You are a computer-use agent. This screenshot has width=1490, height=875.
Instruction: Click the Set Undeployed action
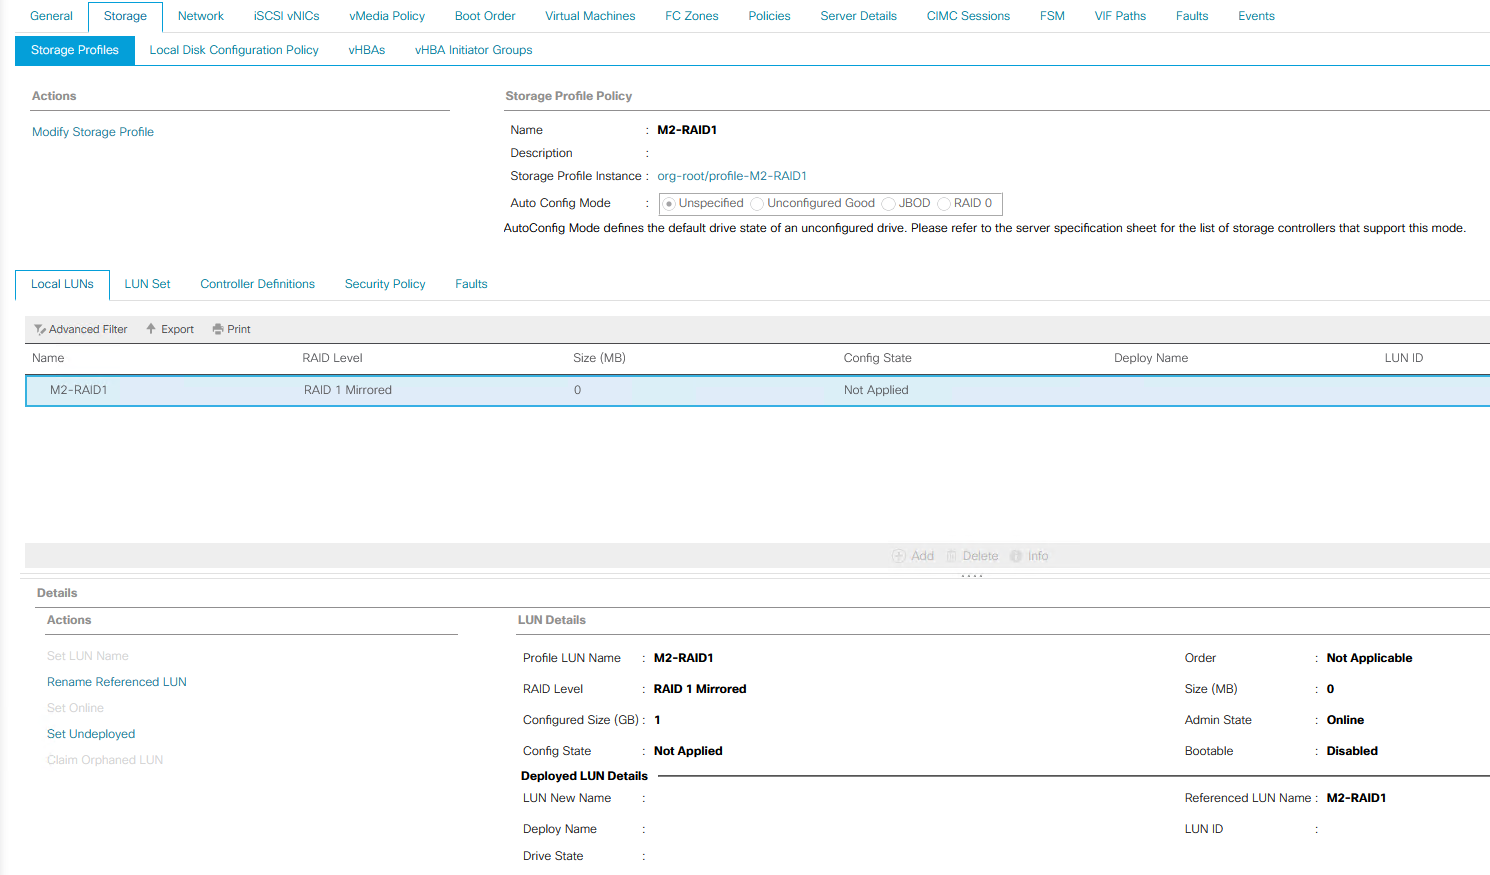[x=91, y=733]
